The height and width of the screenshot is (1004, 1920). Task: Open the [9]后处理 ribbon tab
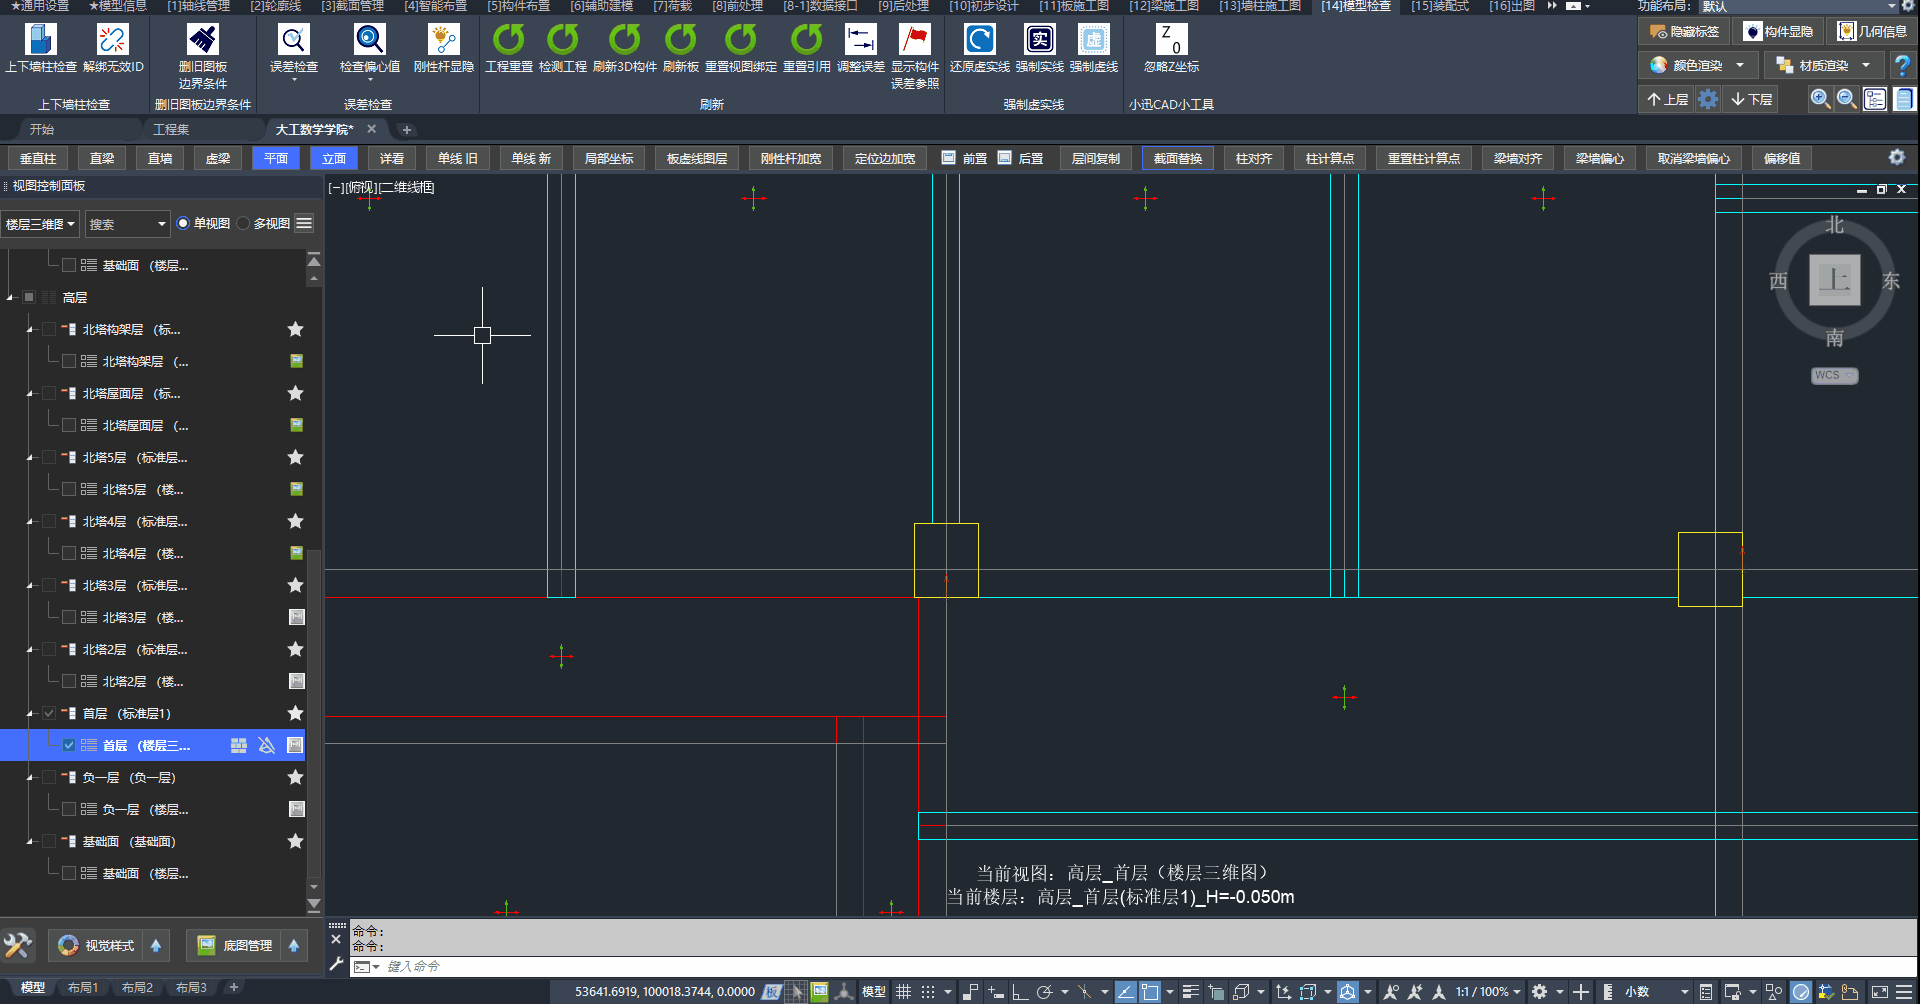(903, 6)
